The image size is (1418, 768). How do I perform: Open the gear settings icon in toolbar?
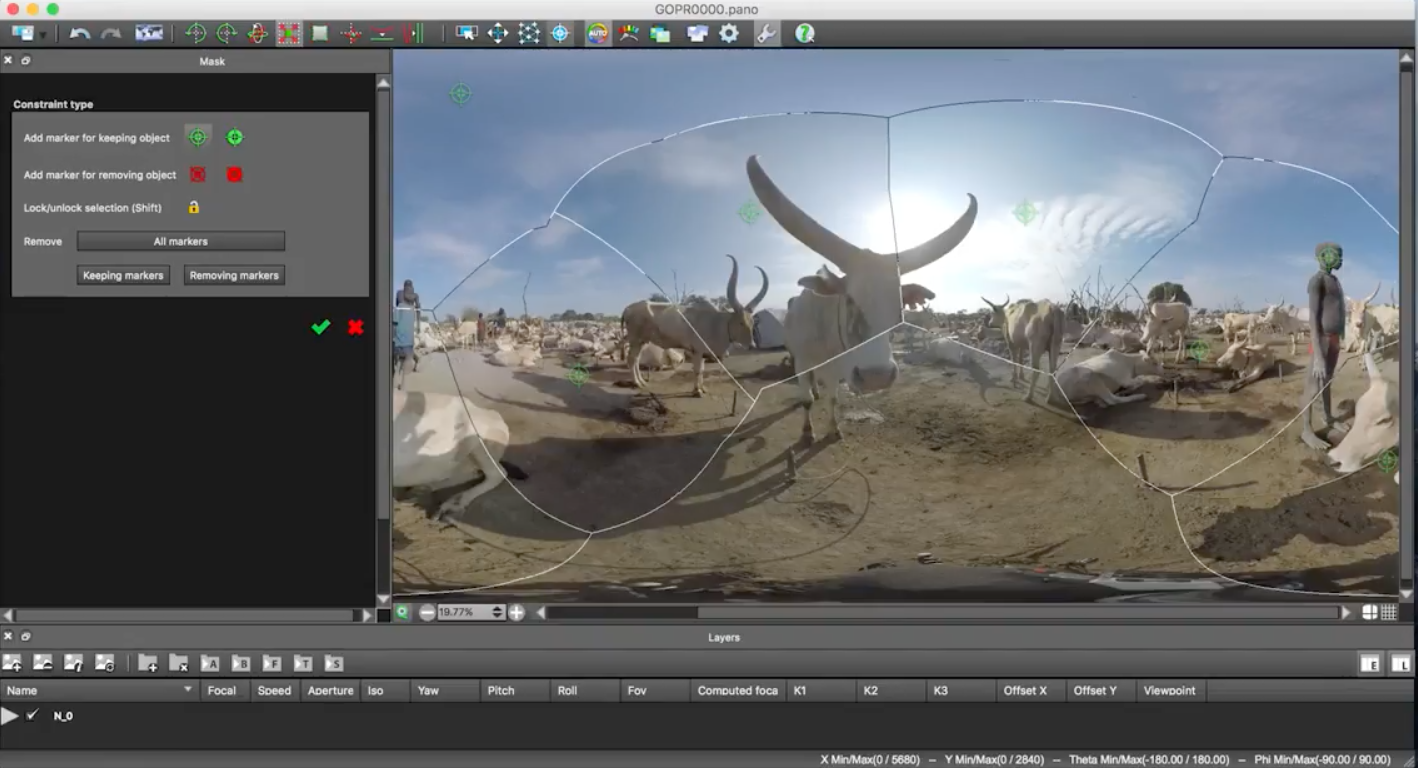coord(729,33)
